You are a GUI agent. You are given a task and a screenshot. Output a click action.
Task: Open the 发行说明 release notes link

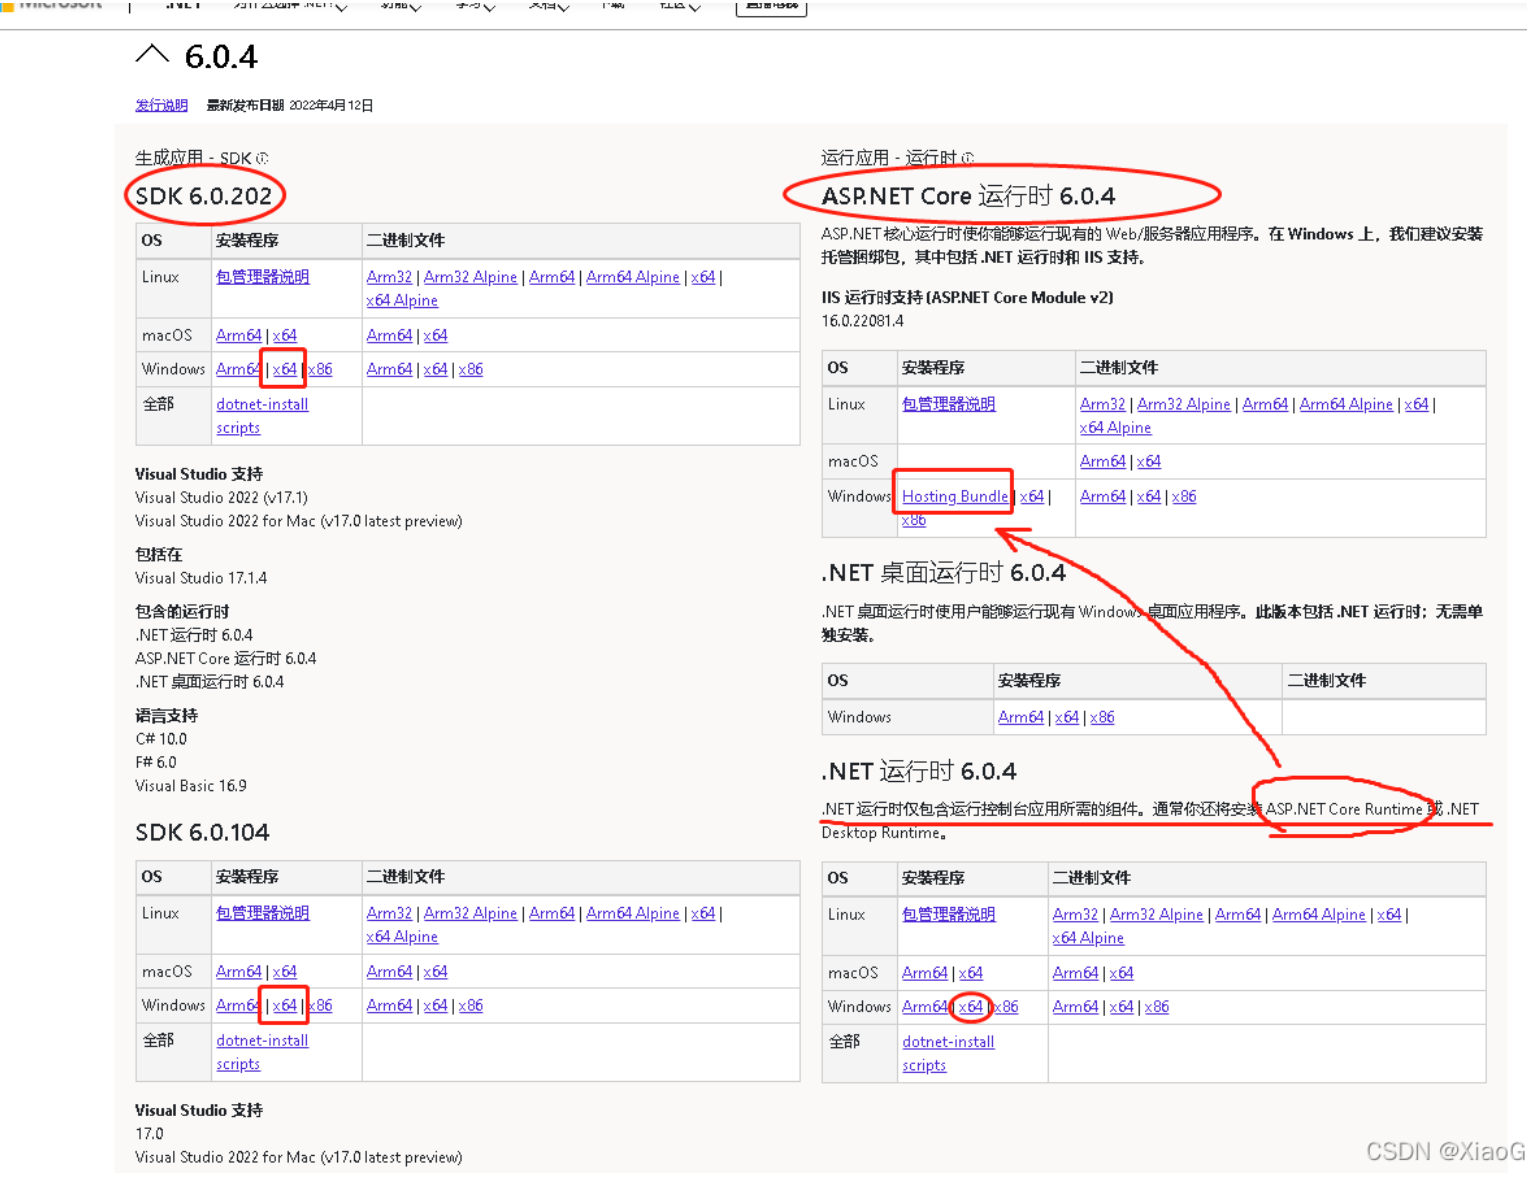161,105
